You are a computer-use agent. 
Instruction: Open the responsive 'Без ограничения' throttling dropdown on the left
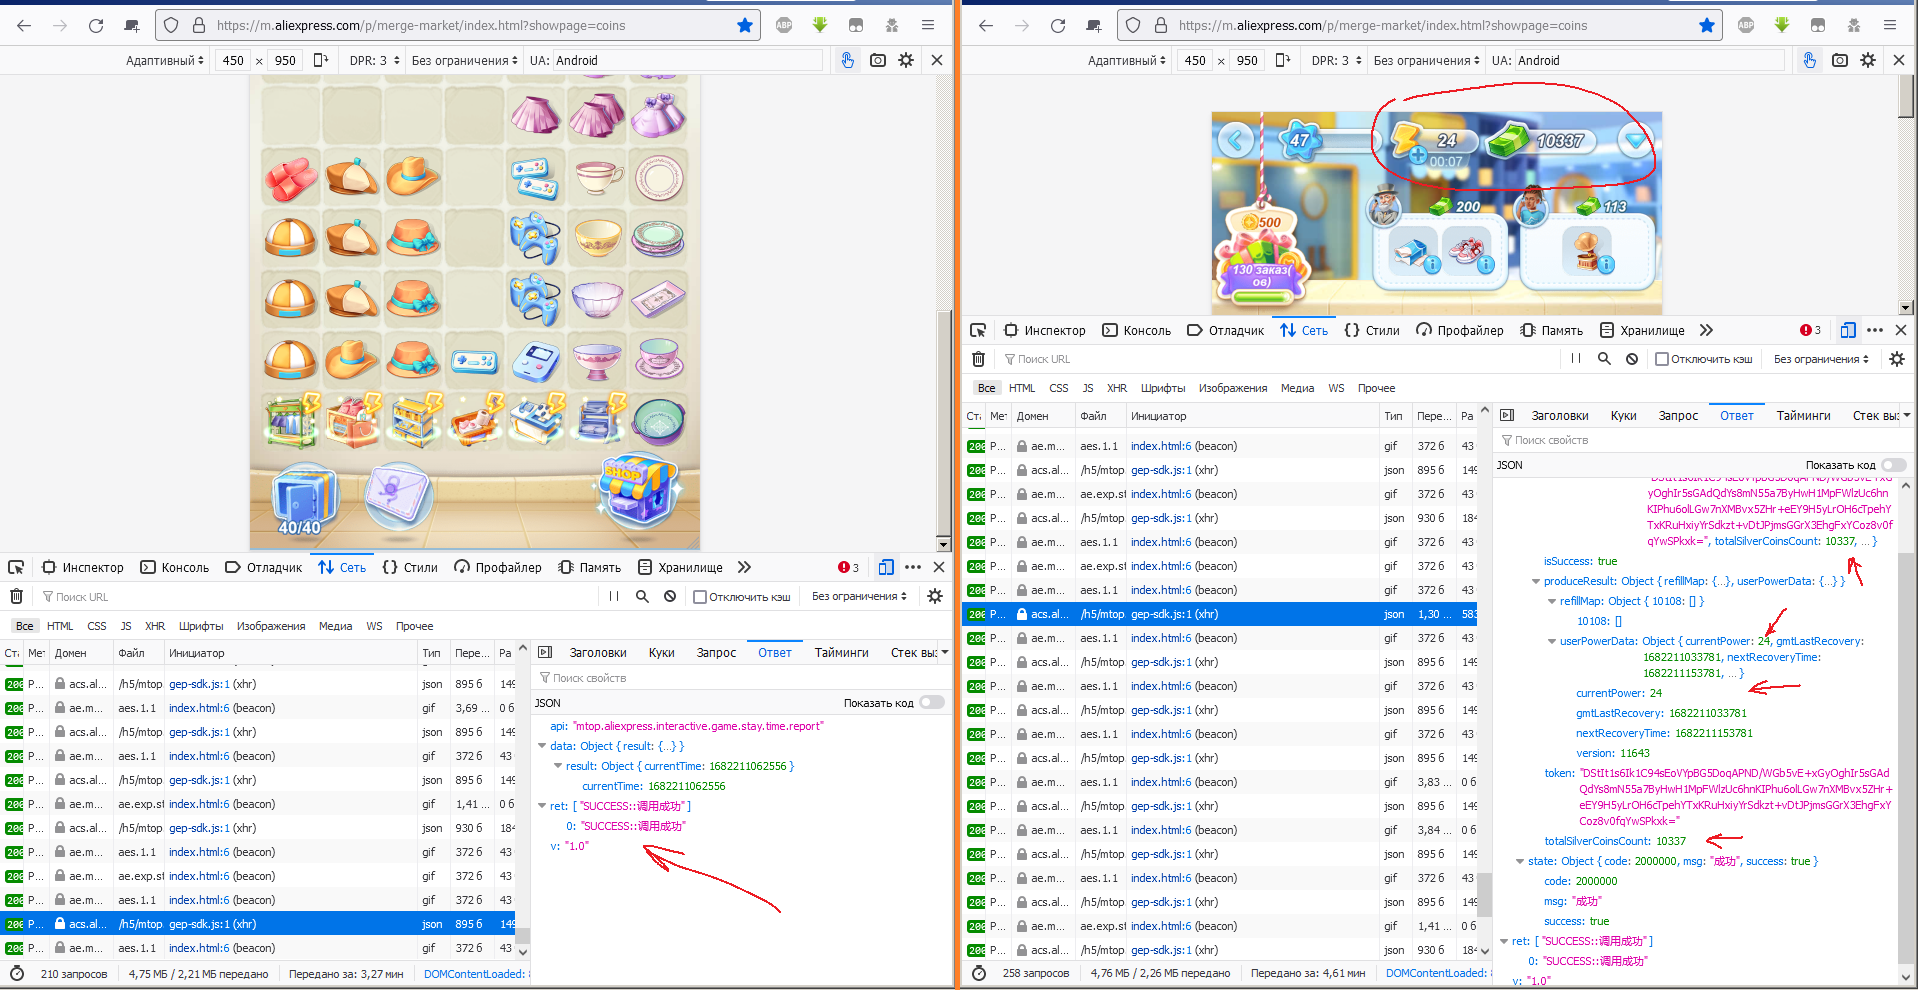465,60
